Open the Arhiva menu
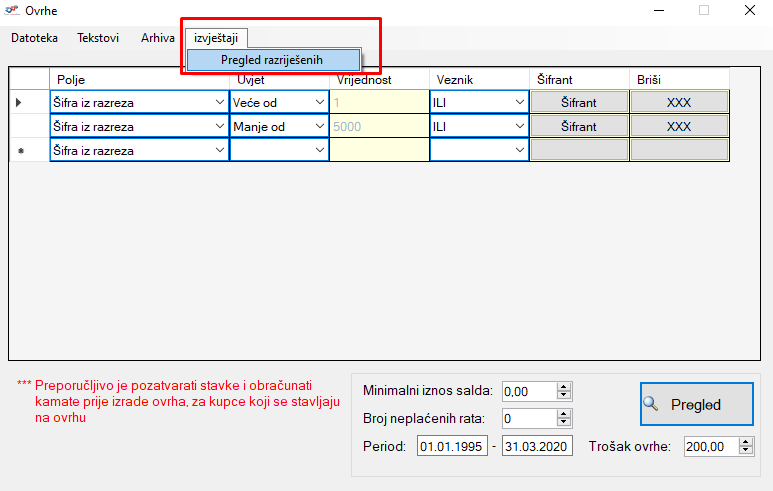773x491 pixels. pyautogui.click(x=158, y=38)
